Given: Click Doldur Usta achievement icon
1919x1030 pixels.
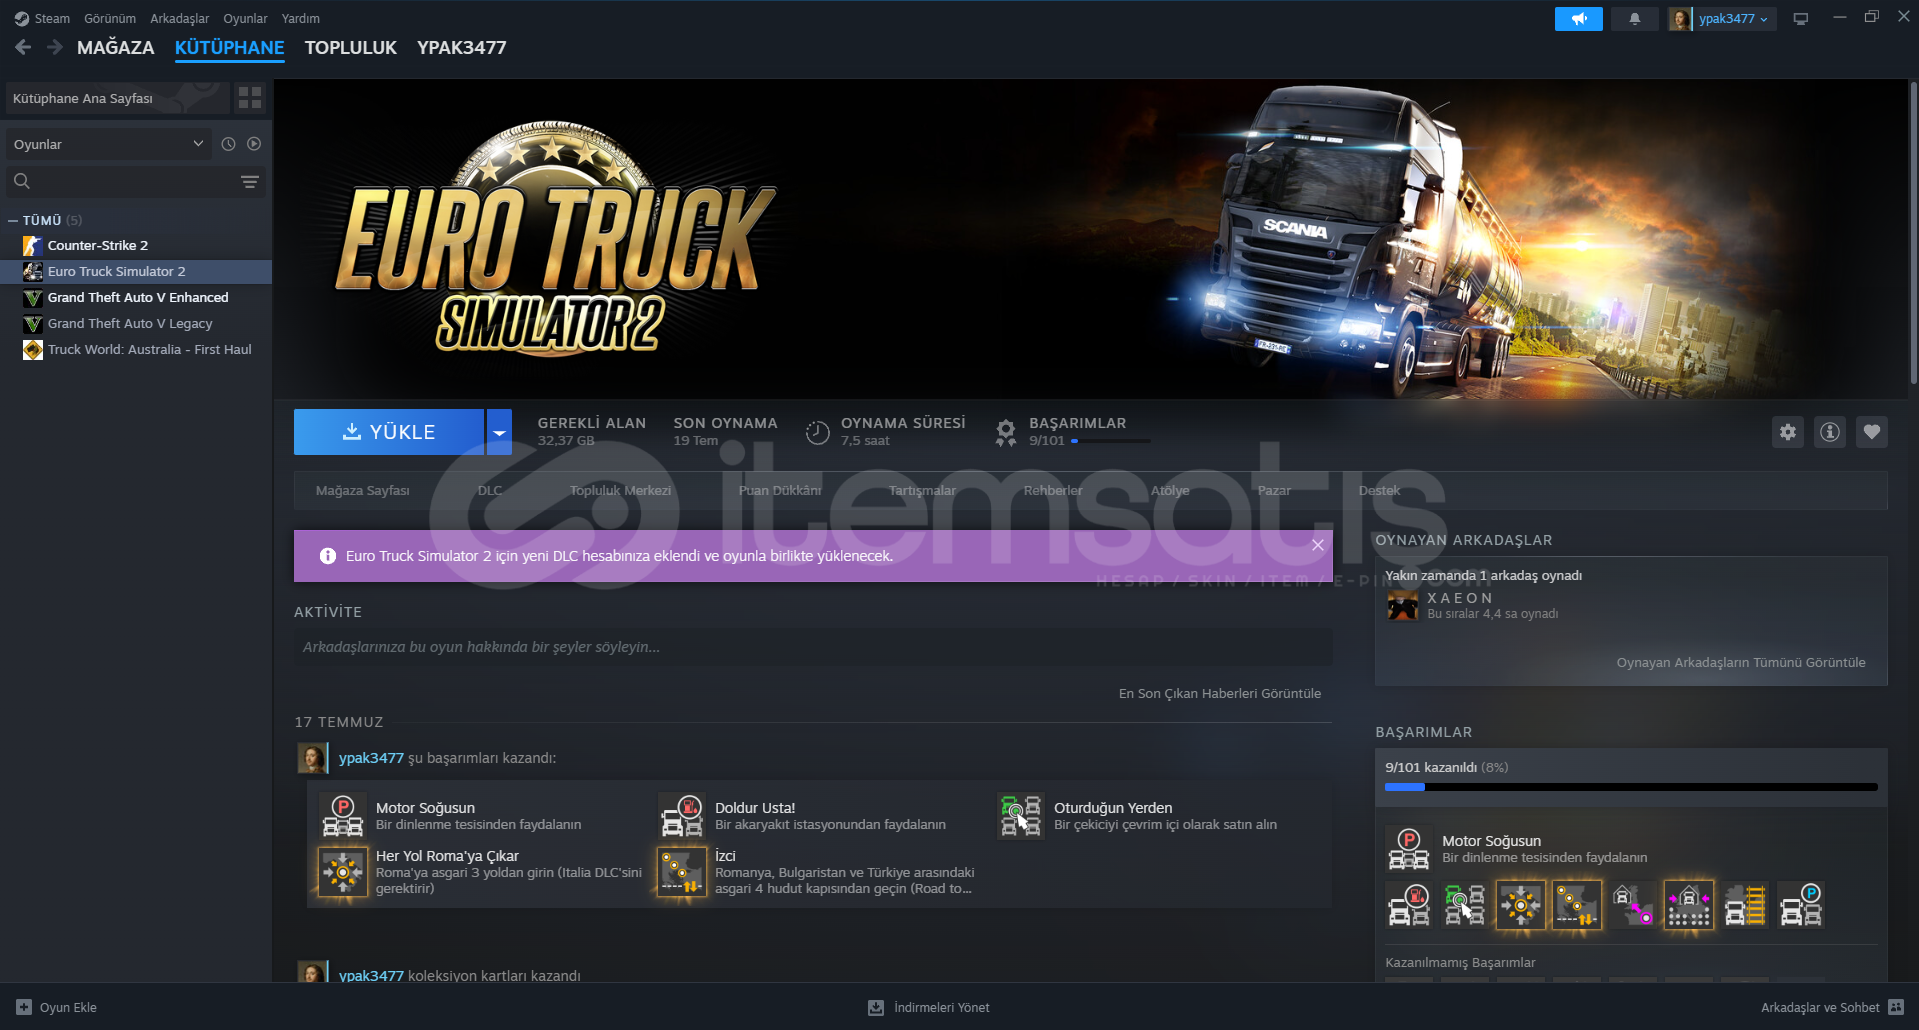Looking at the screenshot, I should (x=682, y=816).
